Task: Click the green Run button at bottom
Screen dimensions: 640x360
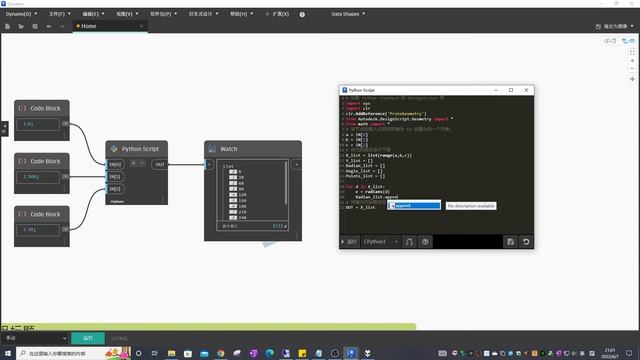Action: click(88, 338)
